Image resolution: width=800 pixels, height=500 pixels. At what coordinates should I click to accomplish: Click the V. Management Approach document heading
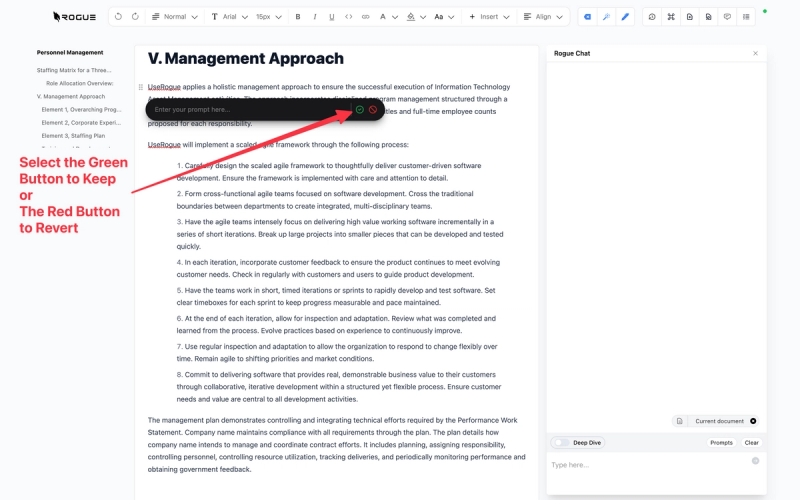point(246,59)
